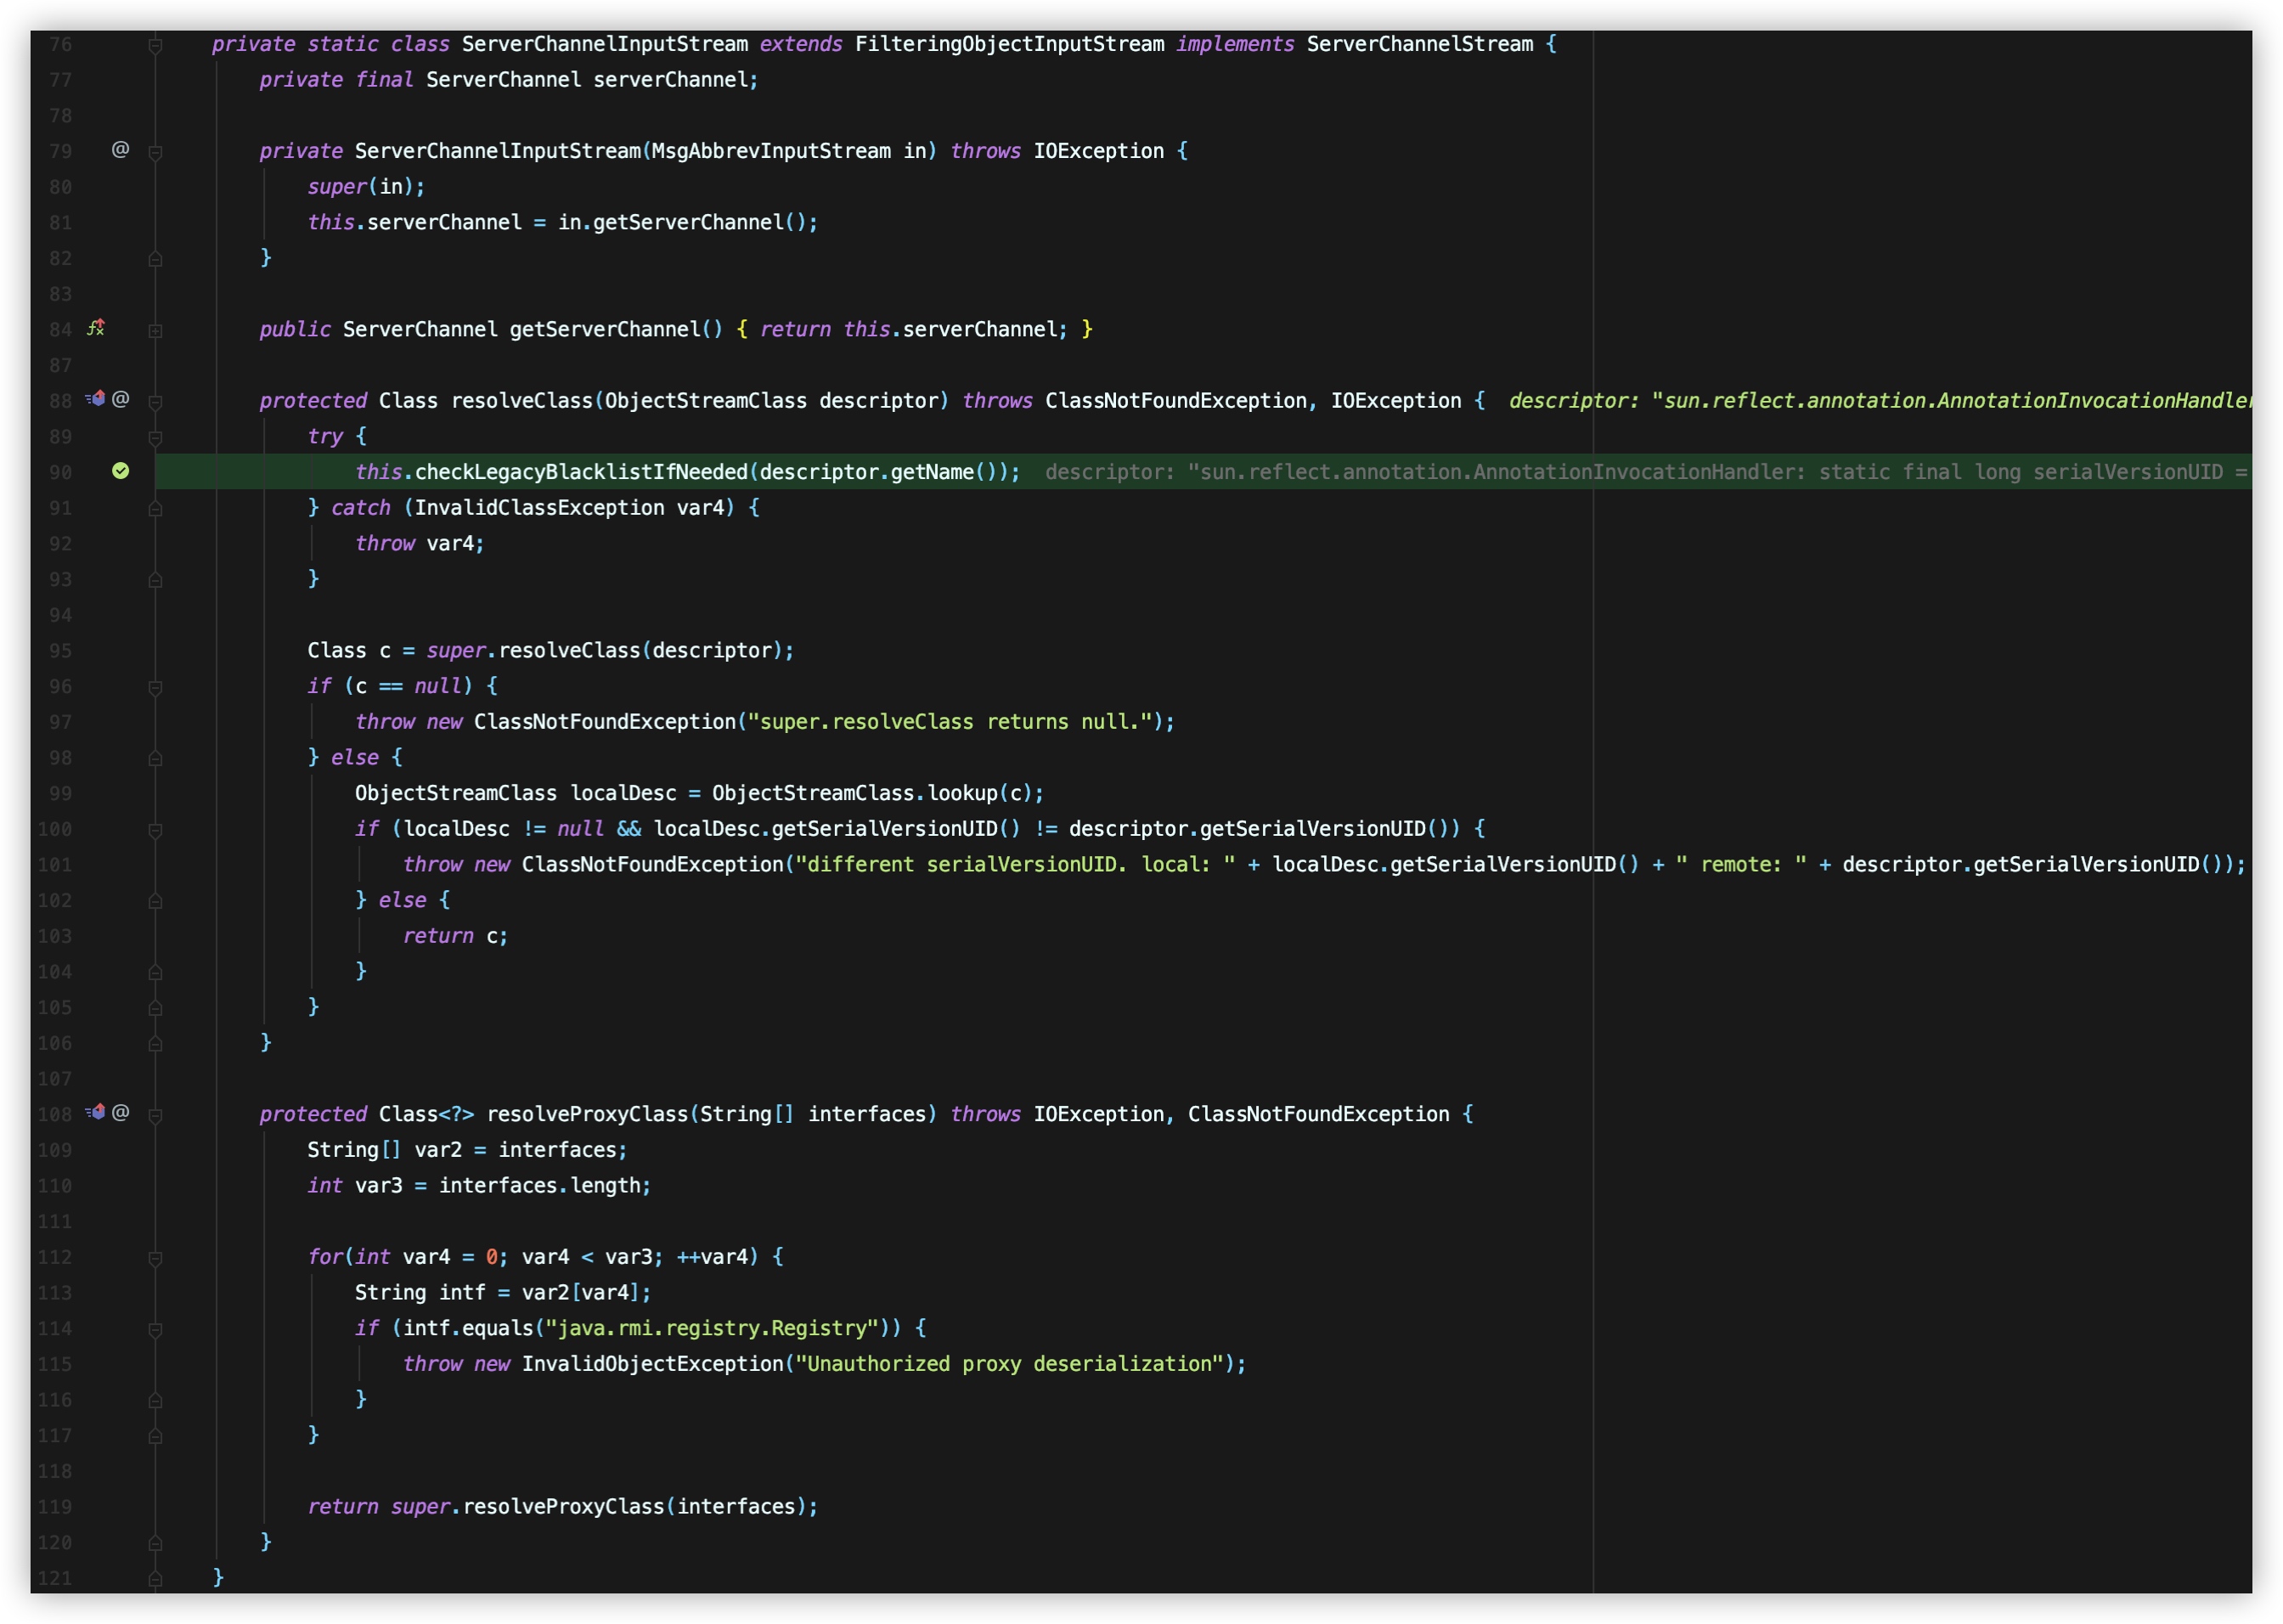Click the verified breakpoint icon on line 90

(120, 471)
